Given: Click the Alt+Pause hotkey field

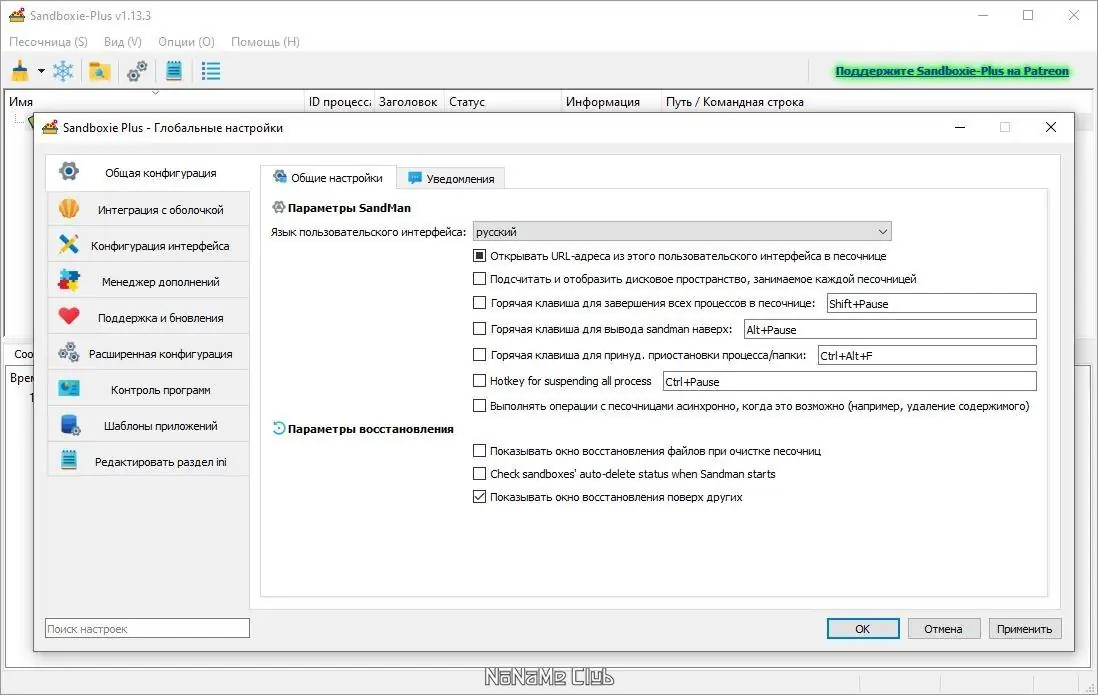Looking at the screenshot, I should 890,329.
